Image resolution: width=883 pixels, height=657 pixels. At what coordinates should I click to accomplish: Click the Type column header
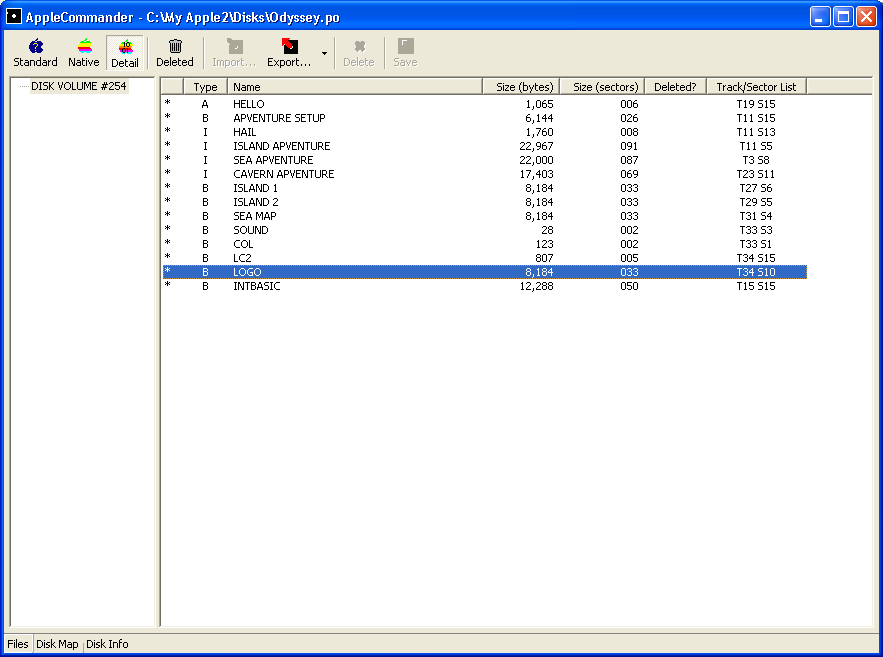tap(205, 87)
